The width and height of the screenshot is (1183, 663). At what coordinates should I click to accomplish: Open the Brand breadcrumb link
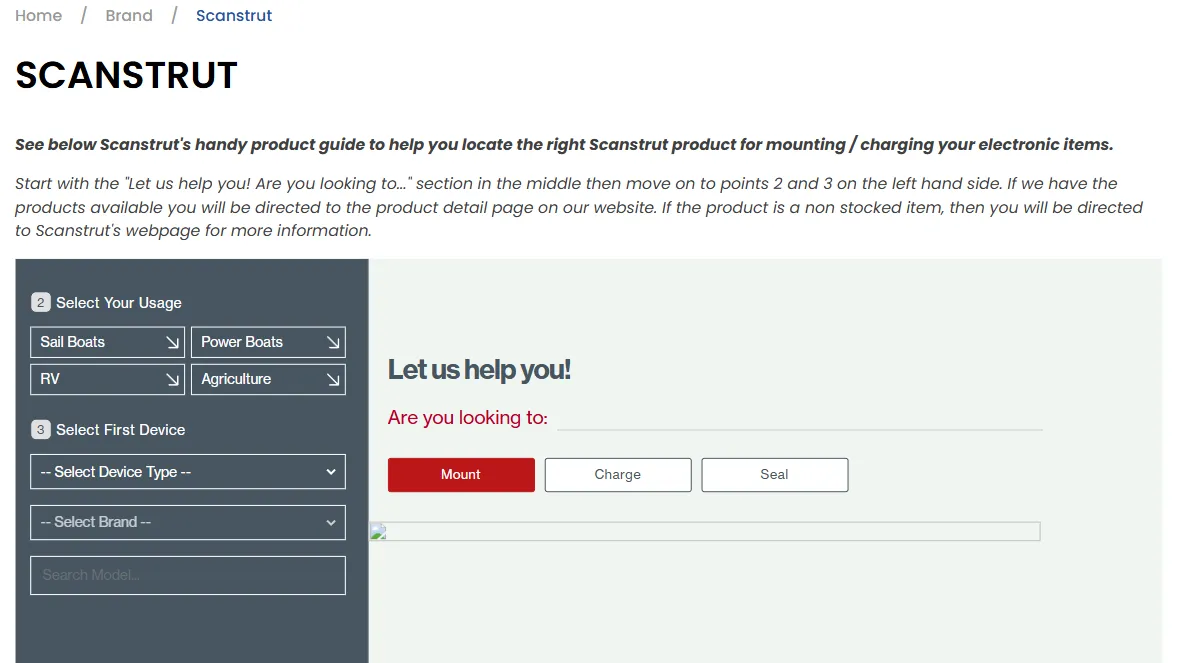[128, 15]
